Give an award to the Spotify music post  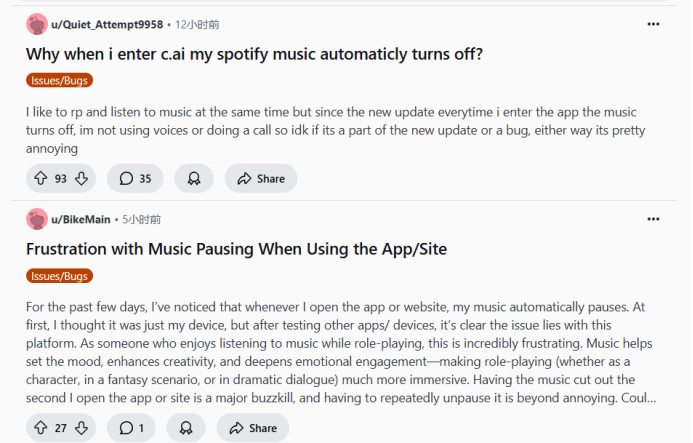[x=194, y=179]
